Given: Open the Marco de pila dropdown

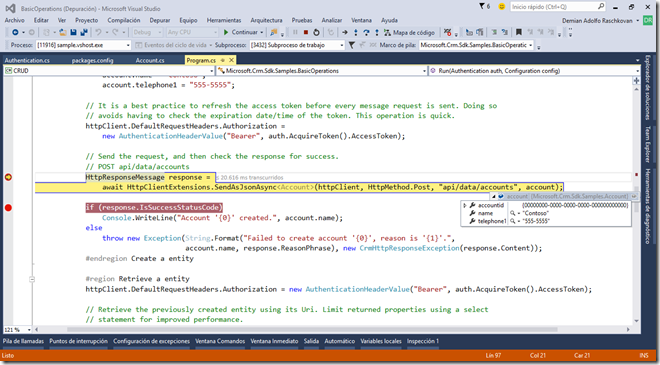Looking at the screenshot, I should 530,45.
